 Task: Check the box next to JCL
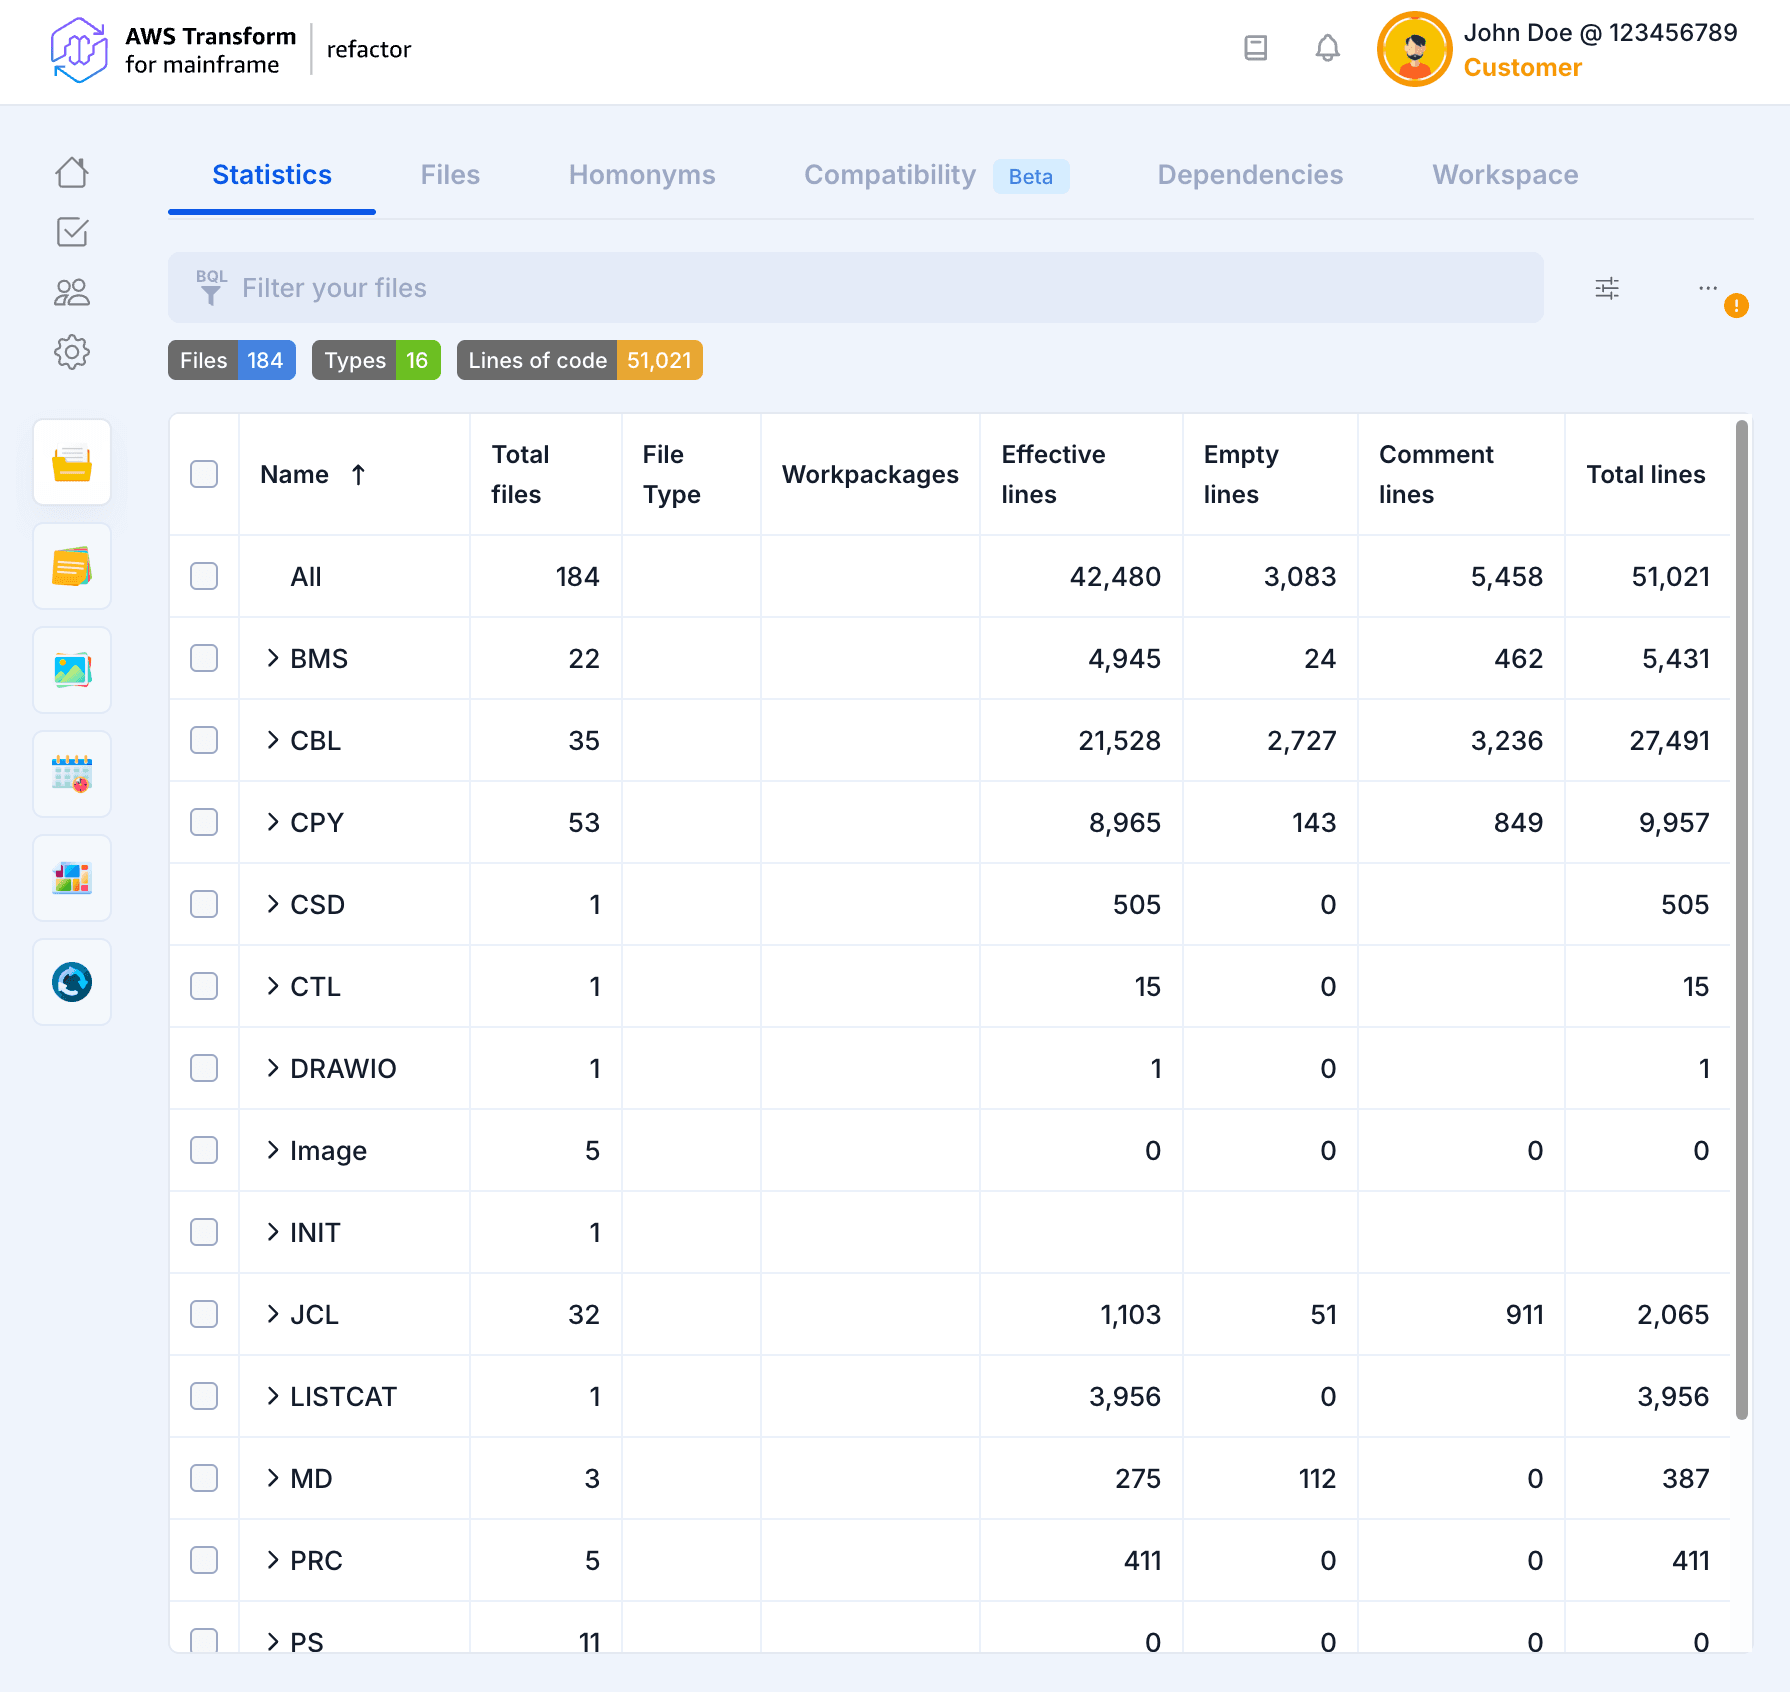[204, 1314]
